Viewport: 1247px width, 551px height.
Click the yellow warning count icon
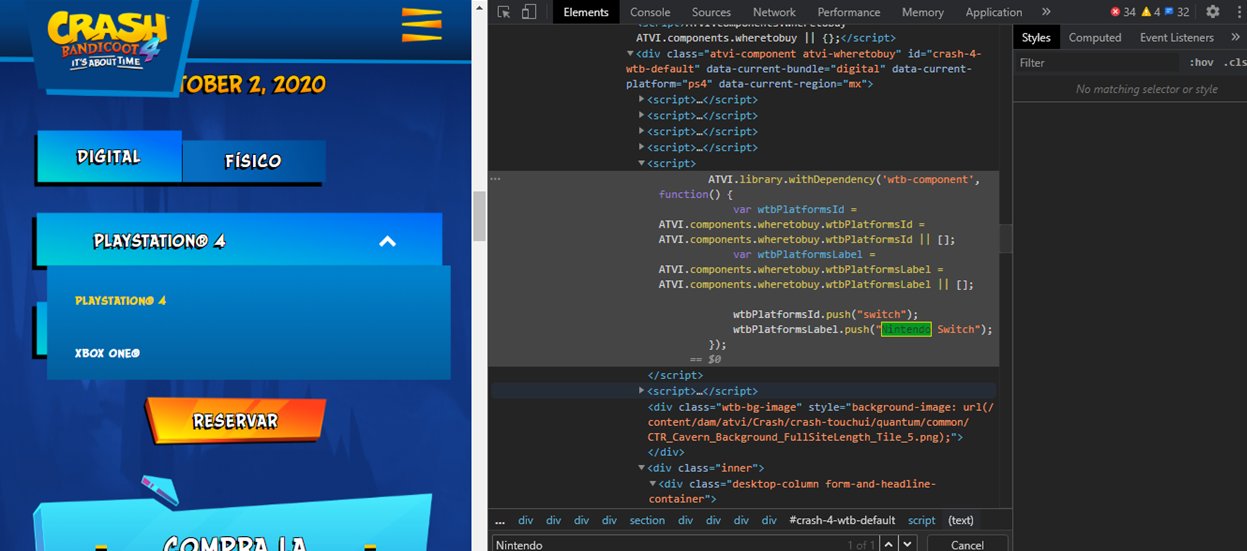(x=1147, y=12)
